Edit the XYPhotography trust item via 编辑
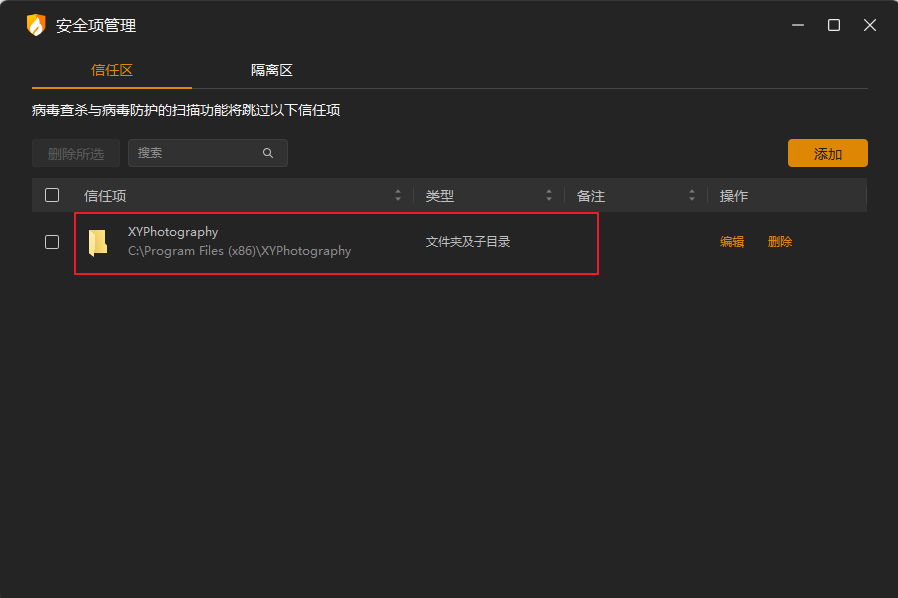This screenshot has width=898, height=598. [x=732, y=242]
